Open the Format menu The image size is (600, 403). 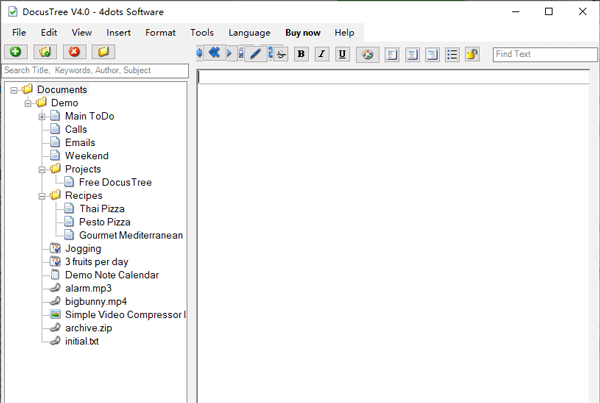(x=160, y=32)
